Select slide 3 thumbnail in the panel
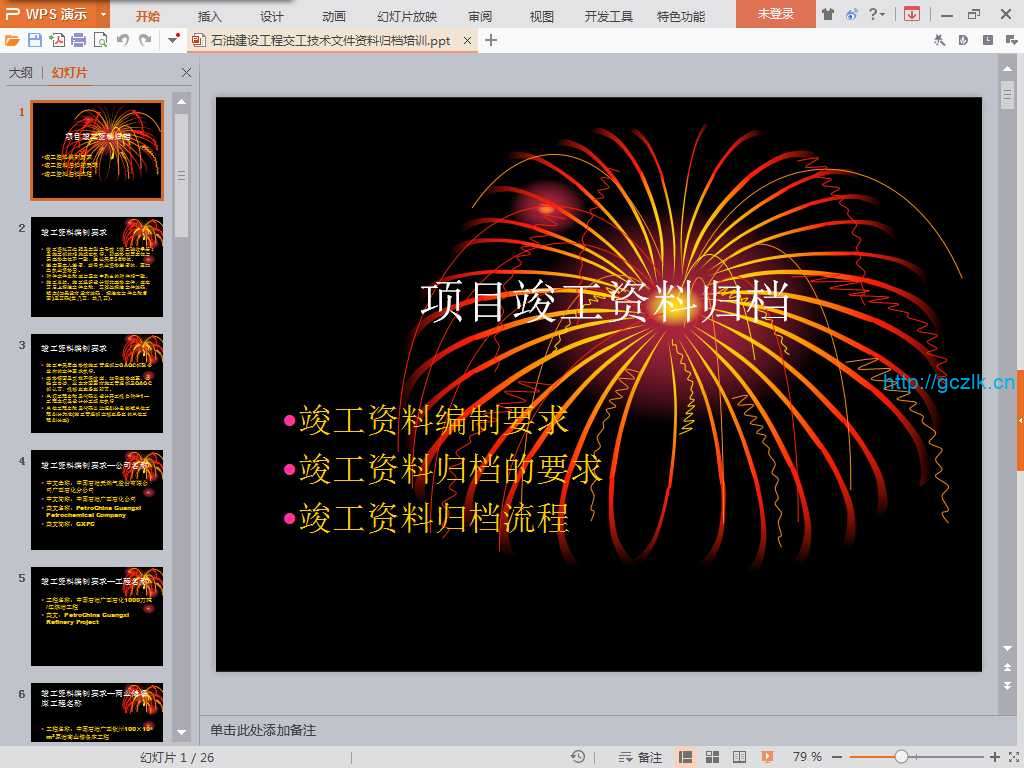Screen dimensions: 1024x768 click(97, 384)
